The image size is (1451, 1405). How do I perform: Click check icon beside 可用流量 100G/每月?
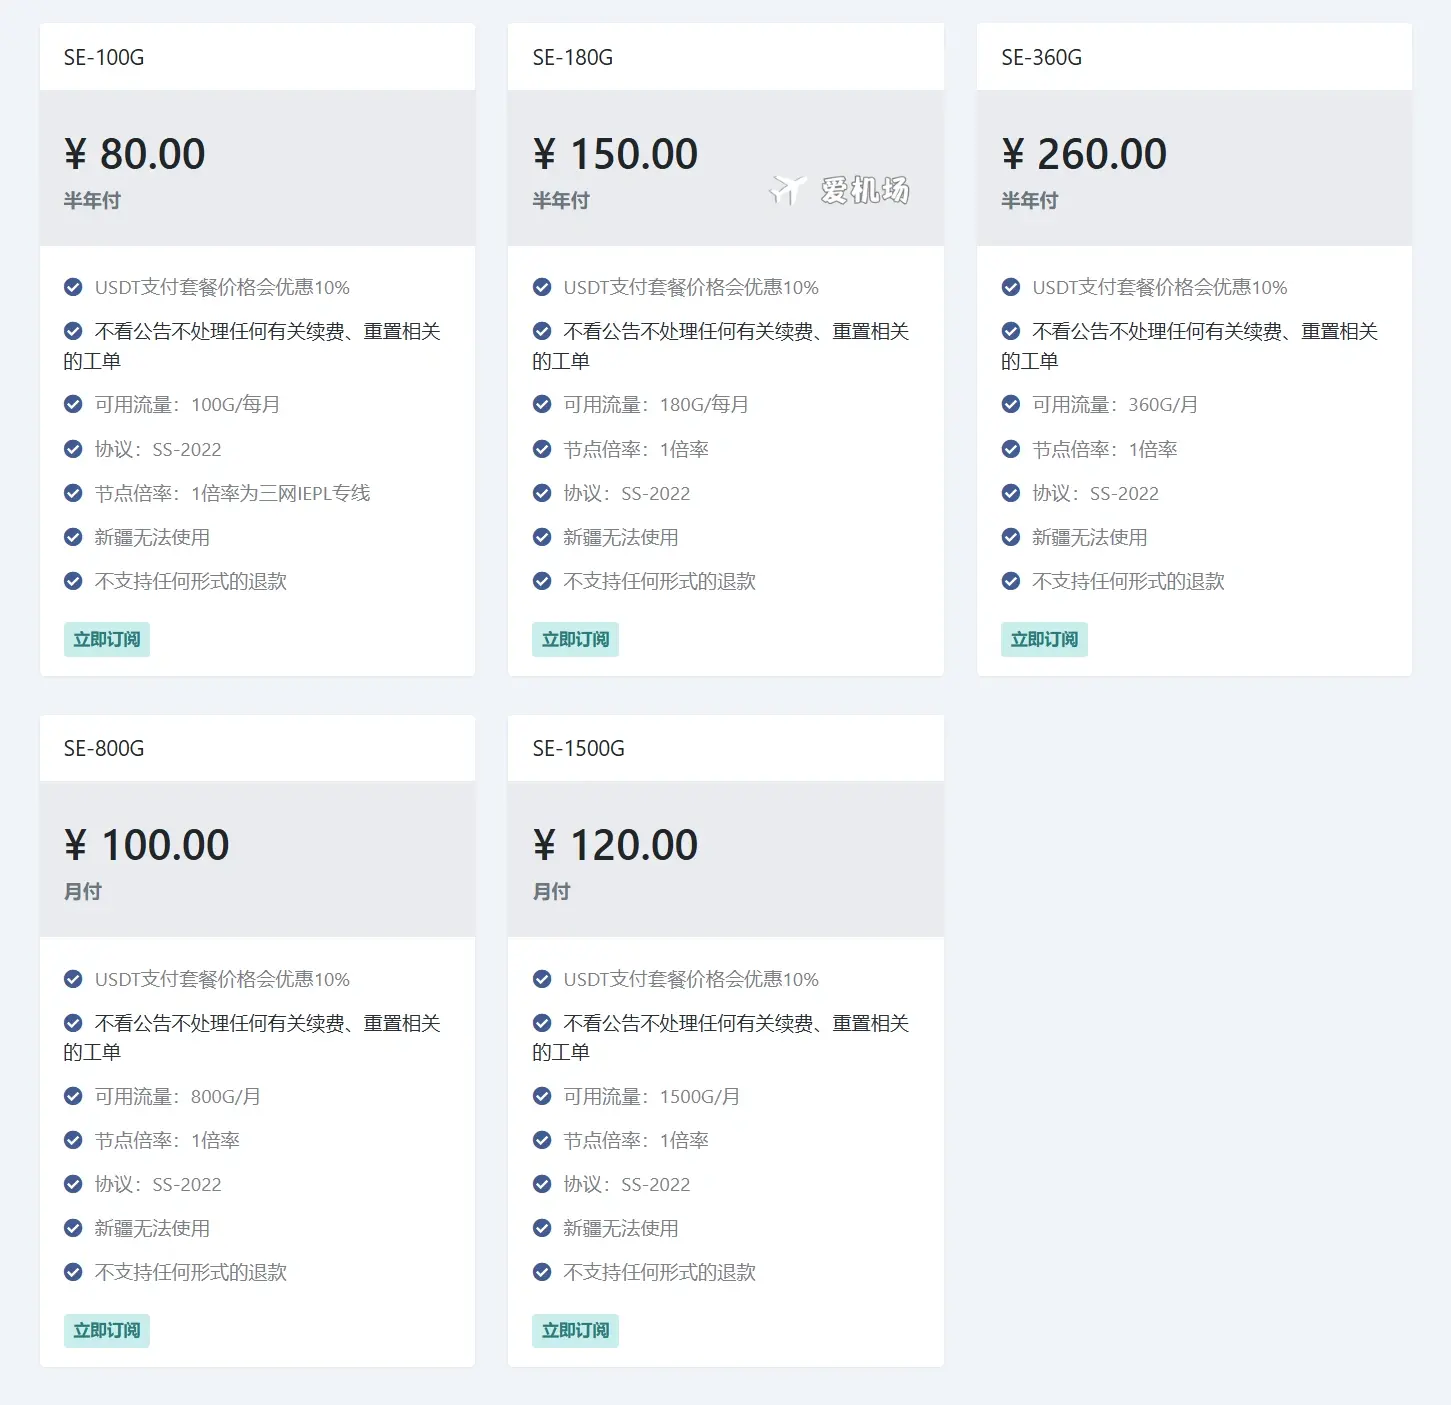(x=73, y=405)
